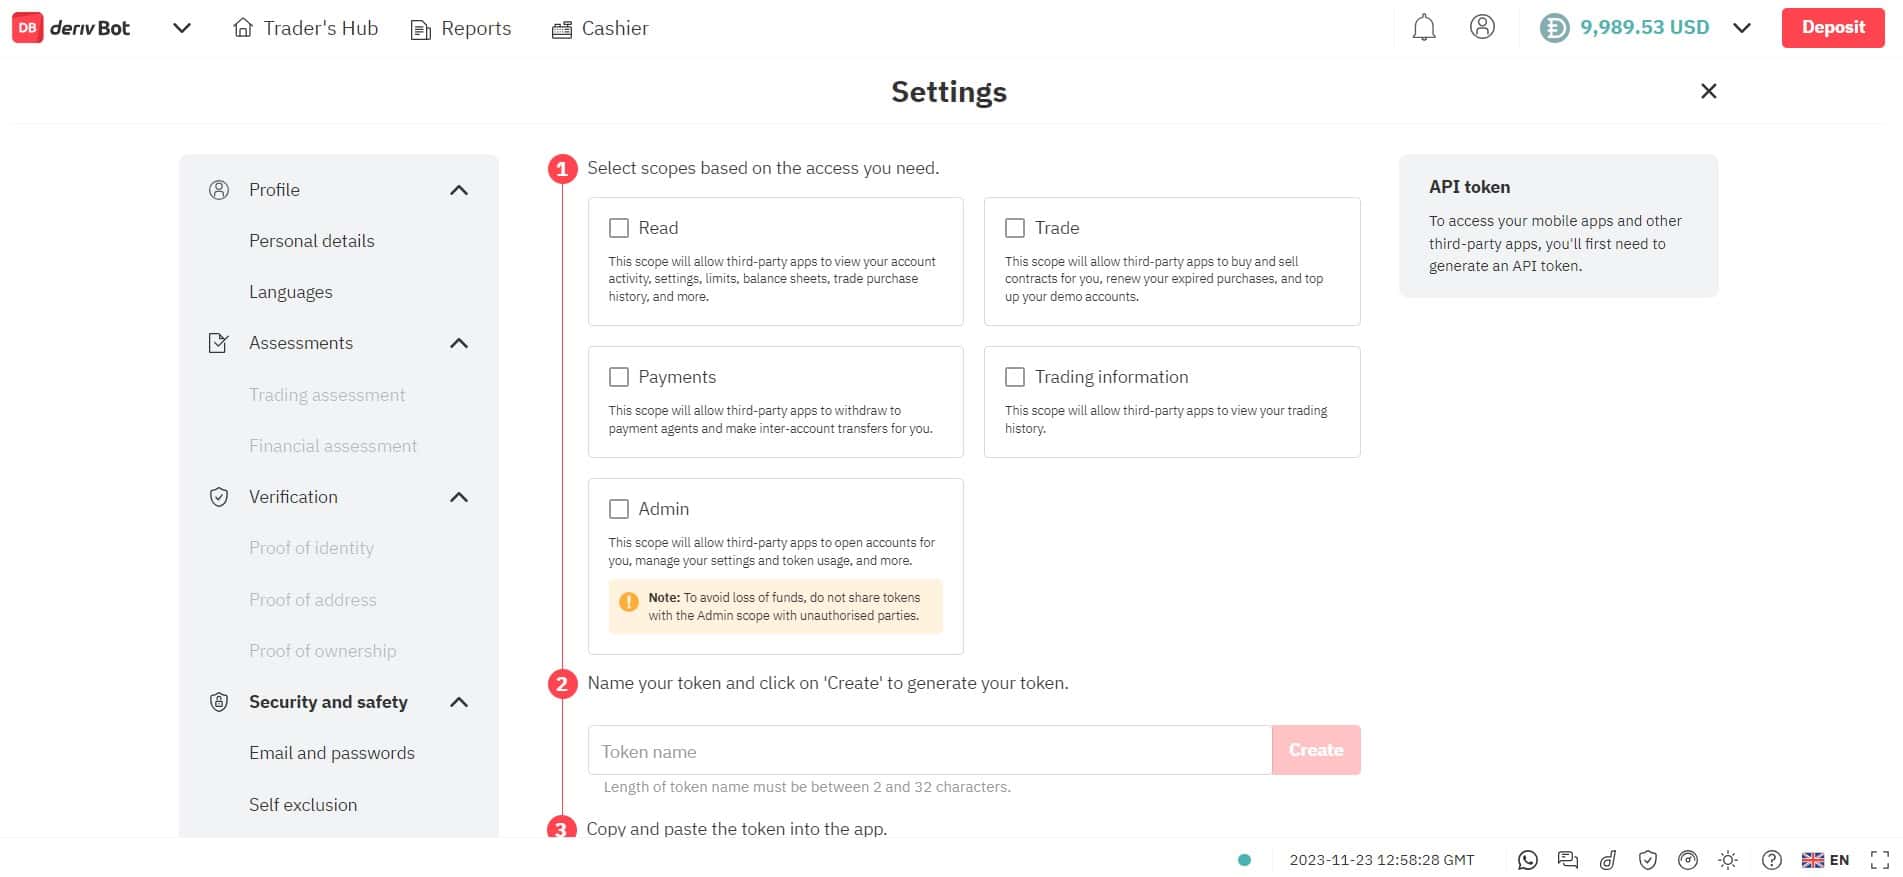Viewport: 1903px width, 877px height.
Task: Check the Admin scope checkbox
Action: tap(618, 509)
